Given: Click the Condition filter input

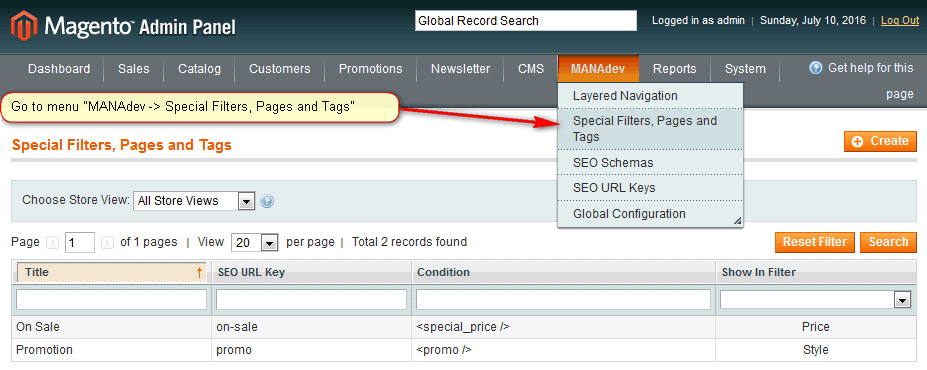Looking at the screenshot, I should pyautogui.click(x=563, y=300).
